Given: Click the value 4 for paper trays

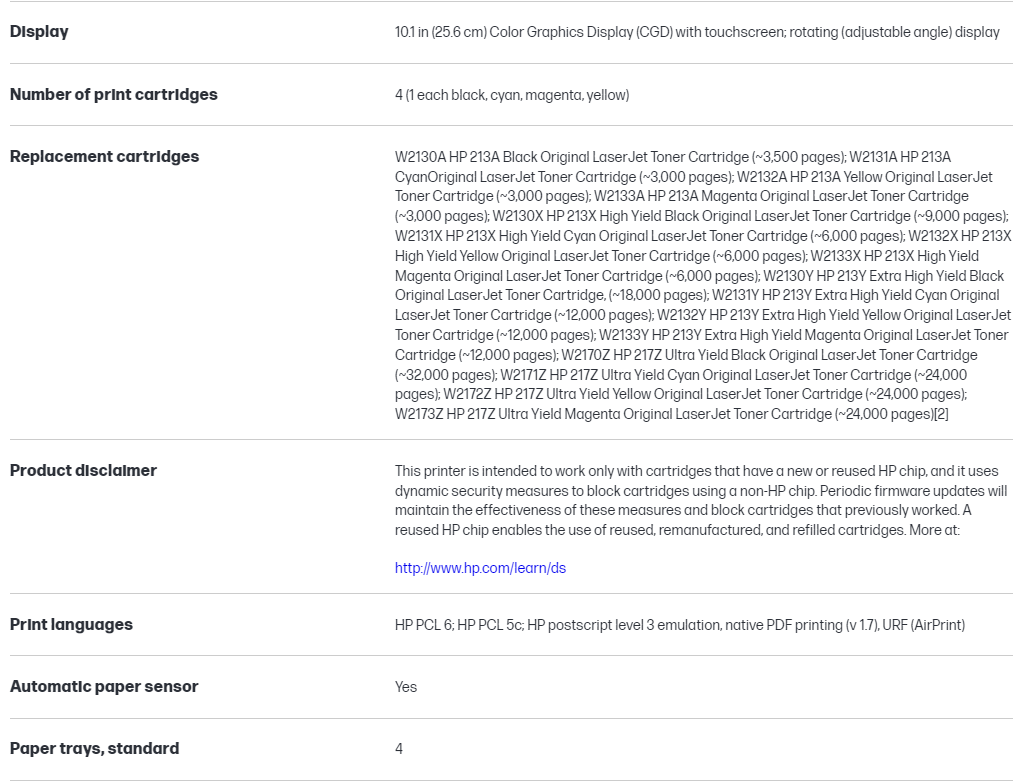Looking at the screenshot, I should pos(399,749).
